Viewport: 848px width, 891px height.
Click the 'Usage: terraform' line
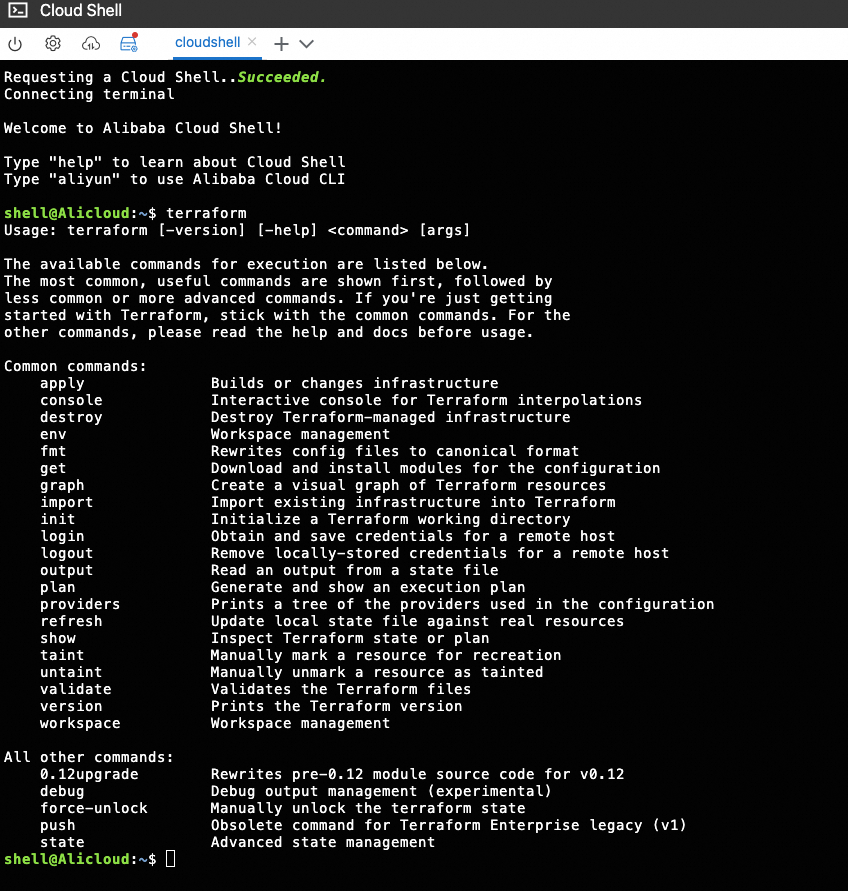(x=237, y=230)
